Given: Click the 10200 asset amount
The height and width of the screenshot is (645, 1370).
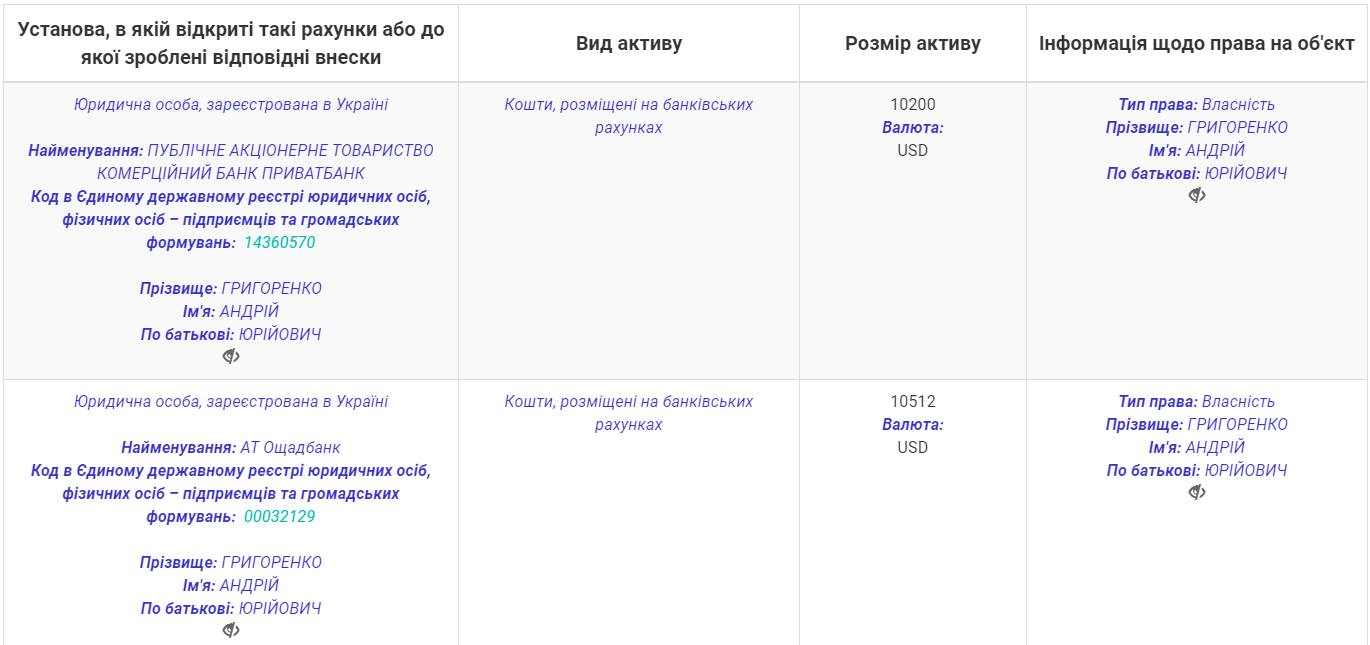Looking at the screenshot, I should pyautogui.click(x=913, y=104).
